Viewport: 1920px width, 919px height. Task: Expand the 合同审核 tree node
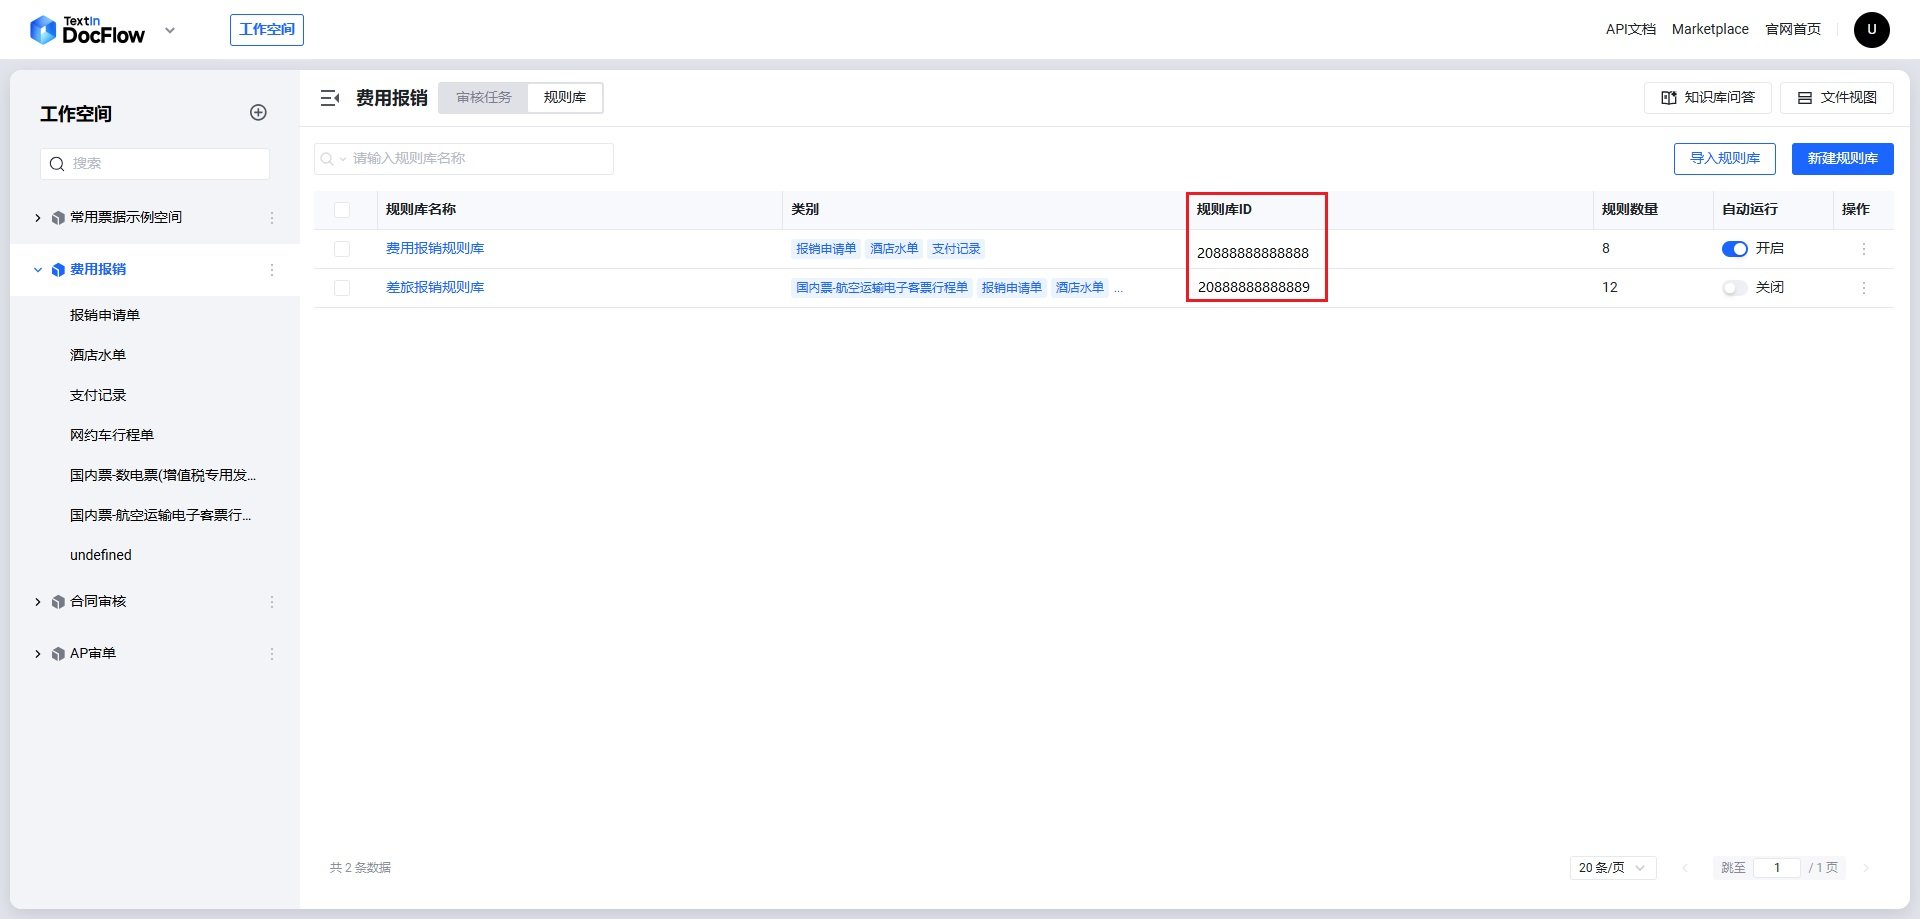coord(38,602)
